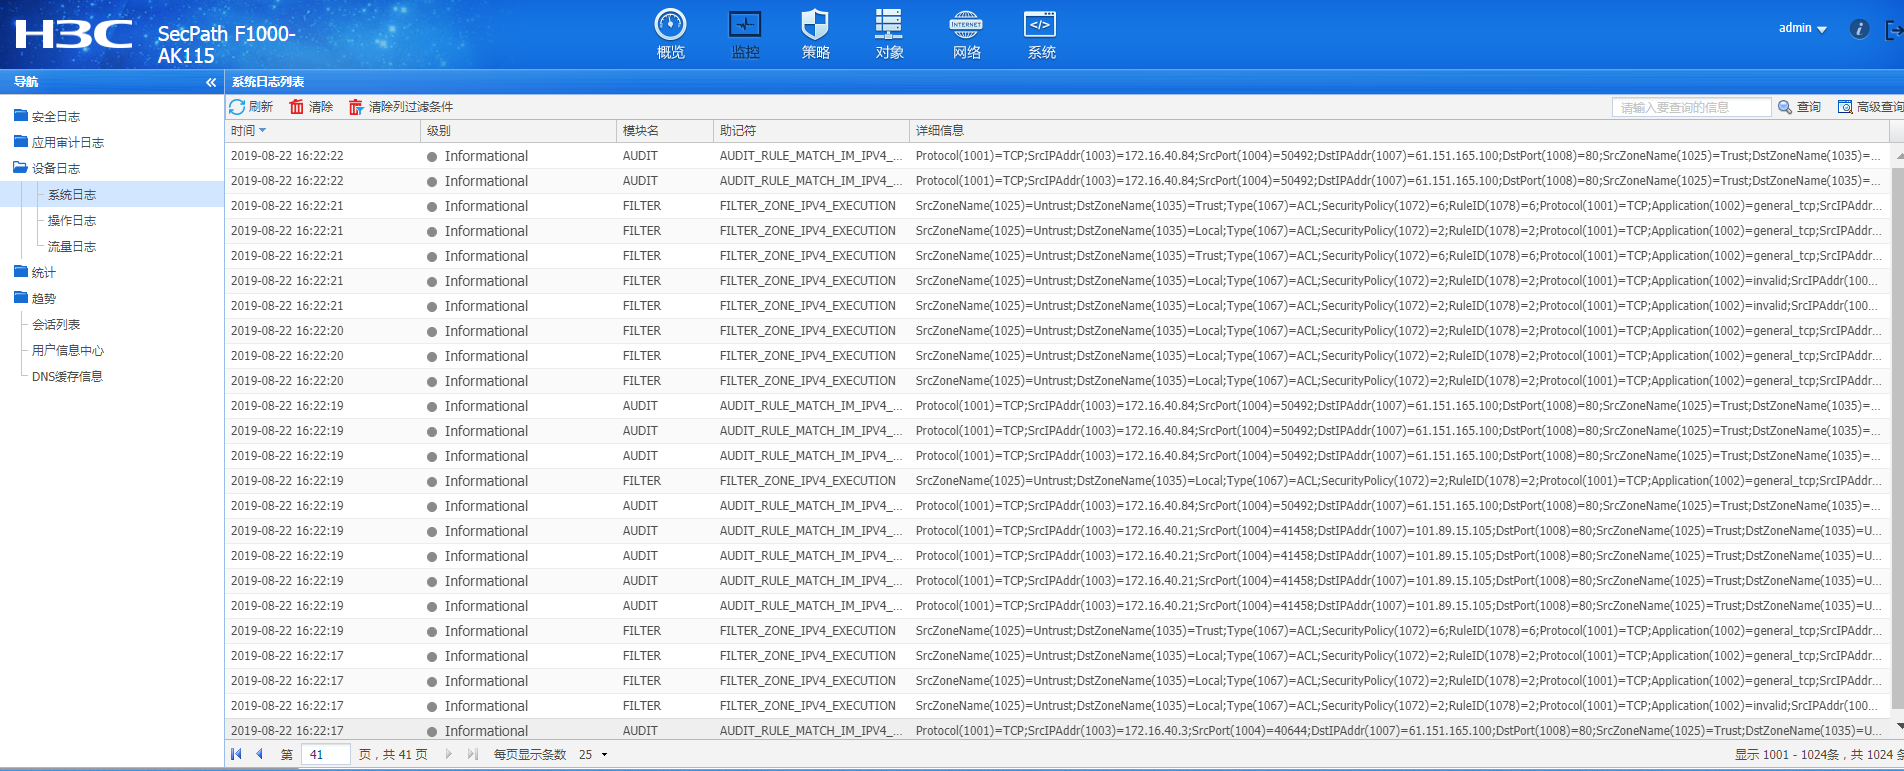Open the 策略 policy shield icon
The height and width of the screenshot is (771, 1904).
tap(815, 25)
